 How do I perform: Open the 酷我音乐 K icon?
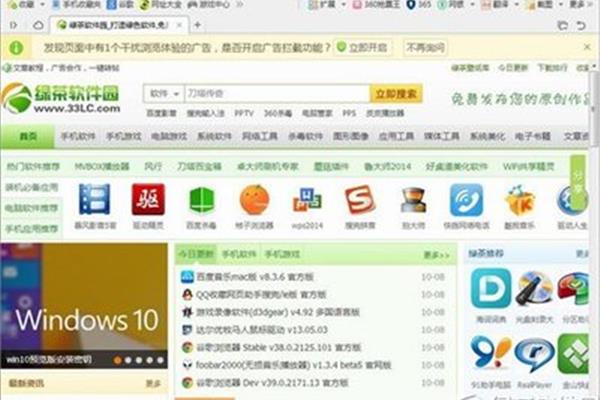[520, 200]
